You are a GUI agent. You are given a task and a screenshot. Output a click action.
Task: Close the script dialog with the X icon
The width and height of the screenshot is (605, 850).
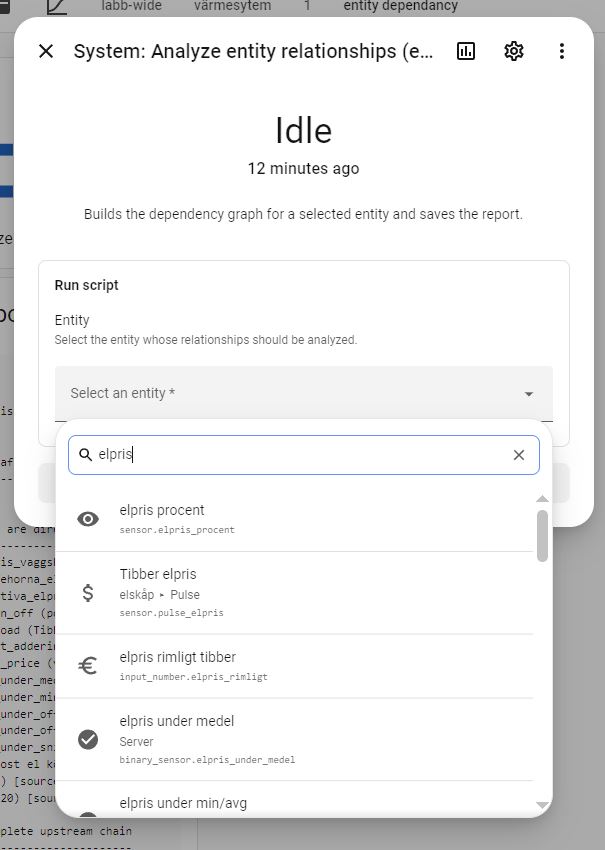(x=46, y=51)
